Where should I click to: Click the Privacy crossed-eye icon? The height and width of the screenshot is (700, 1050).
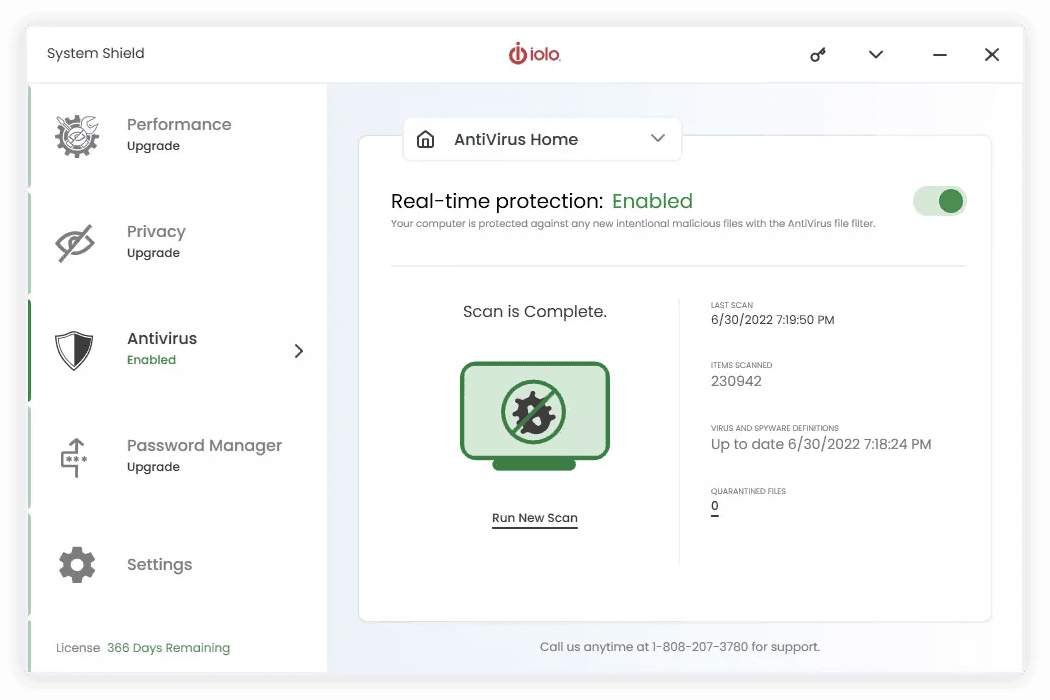coord(75,243)
